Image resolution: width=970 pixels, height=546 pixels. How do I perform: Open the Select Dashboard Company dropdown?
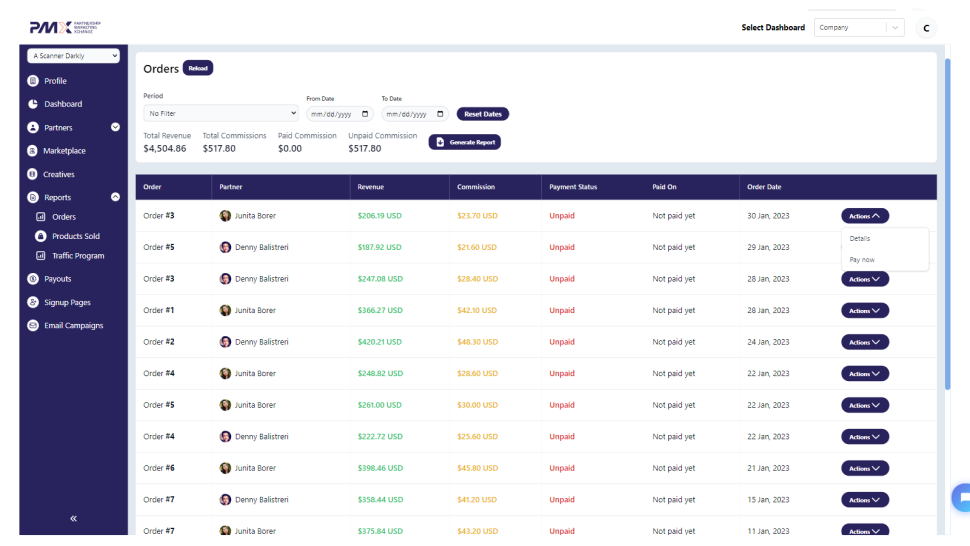click(859, 28)
